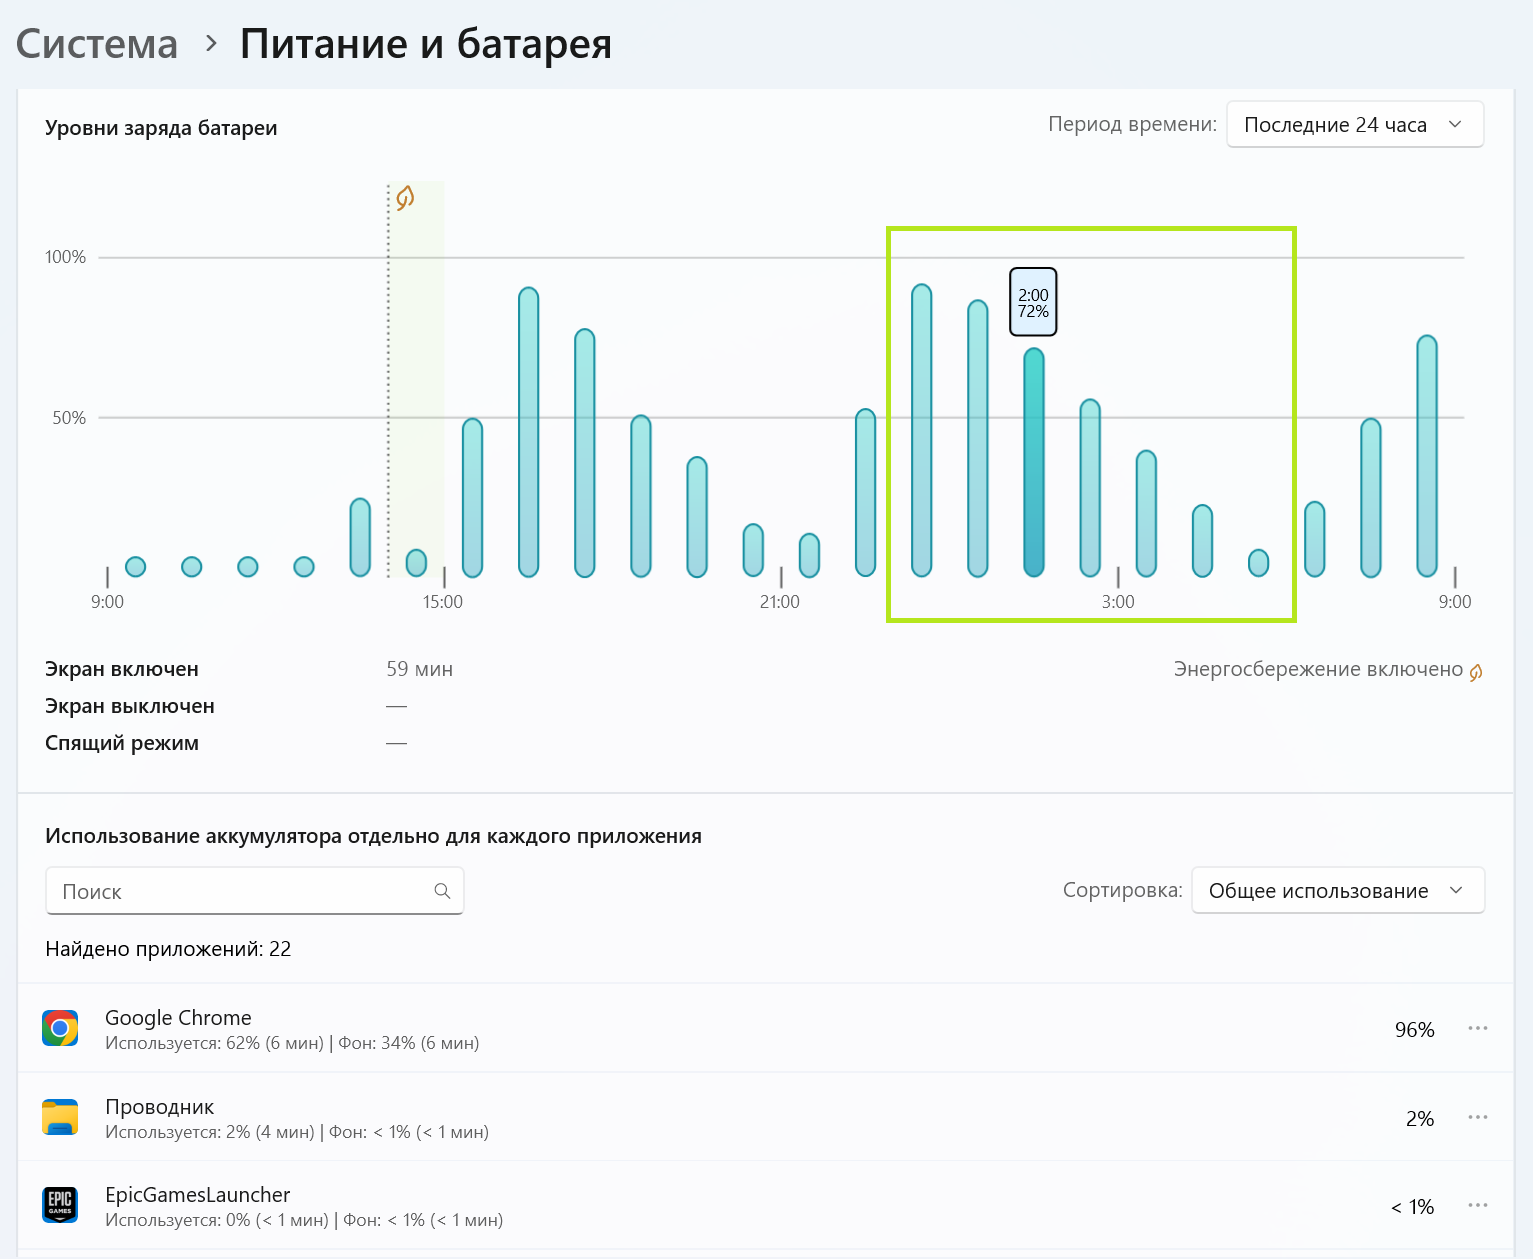Select the 6:00 battery level dot
The width and height of the screenshot is (1533, 1259).
click(1259, 563)
